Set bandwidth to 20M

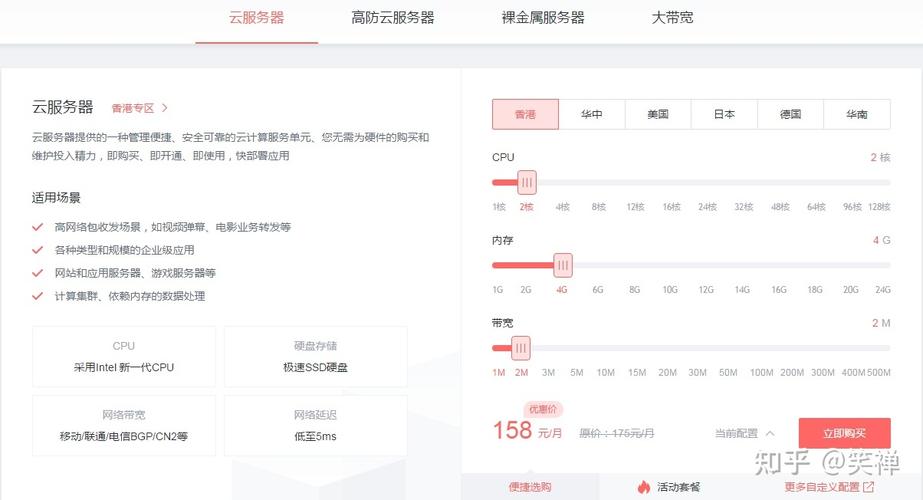click(668, 373)
